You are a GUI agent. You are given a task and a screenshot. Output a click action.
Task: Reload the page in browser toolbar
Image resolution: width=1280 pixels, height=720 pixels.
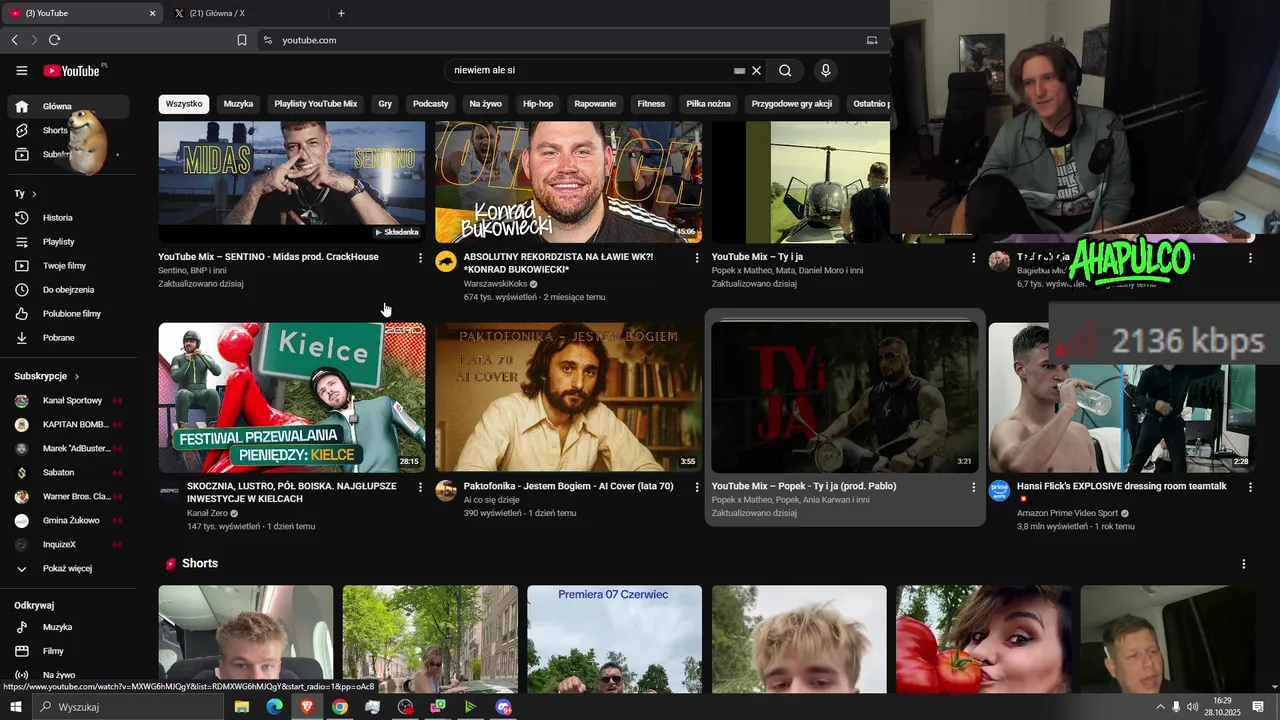54,40
